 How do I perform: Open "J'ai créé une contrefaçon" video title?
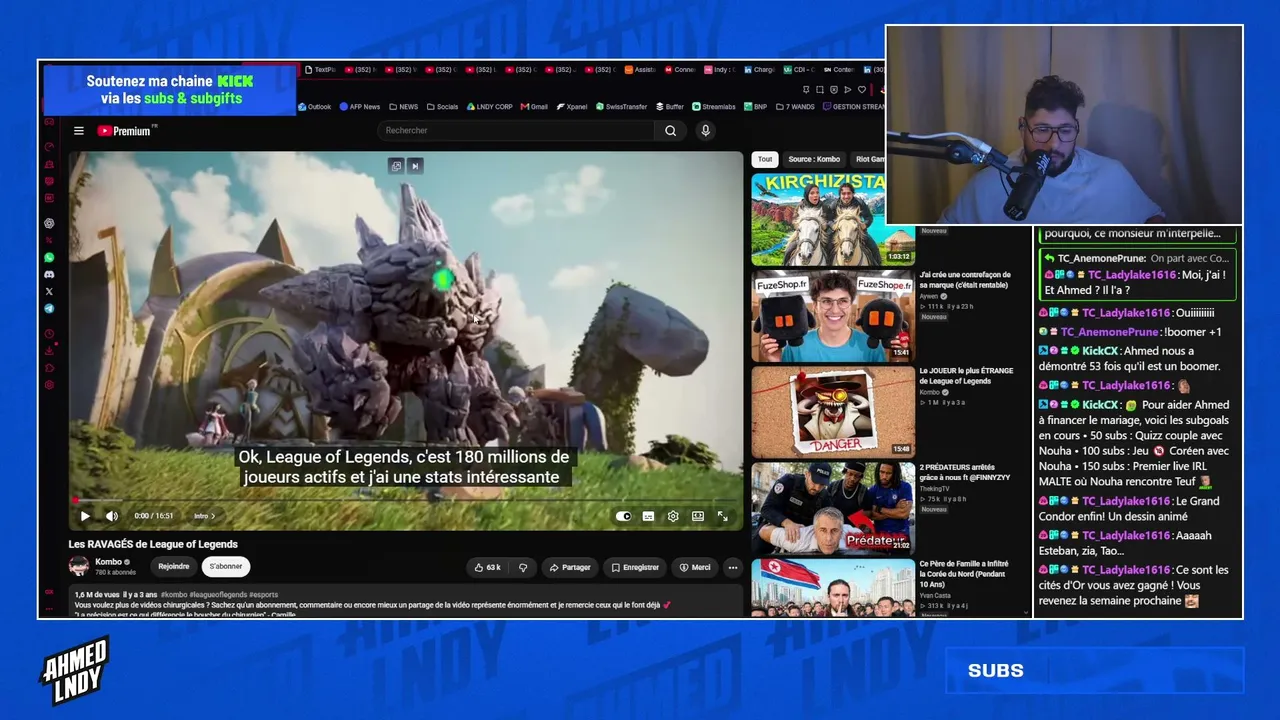(965, 279)
